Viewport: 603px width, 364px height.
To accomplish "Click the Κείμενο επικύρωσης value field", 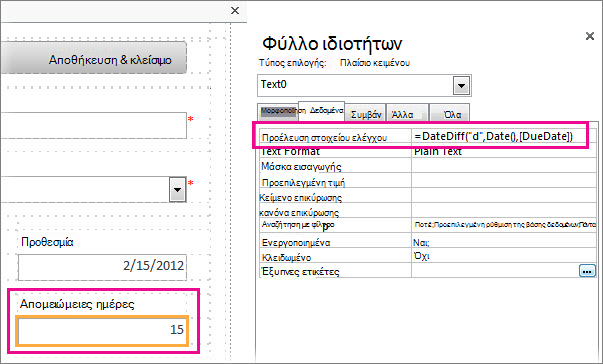I will pos(504,196).
